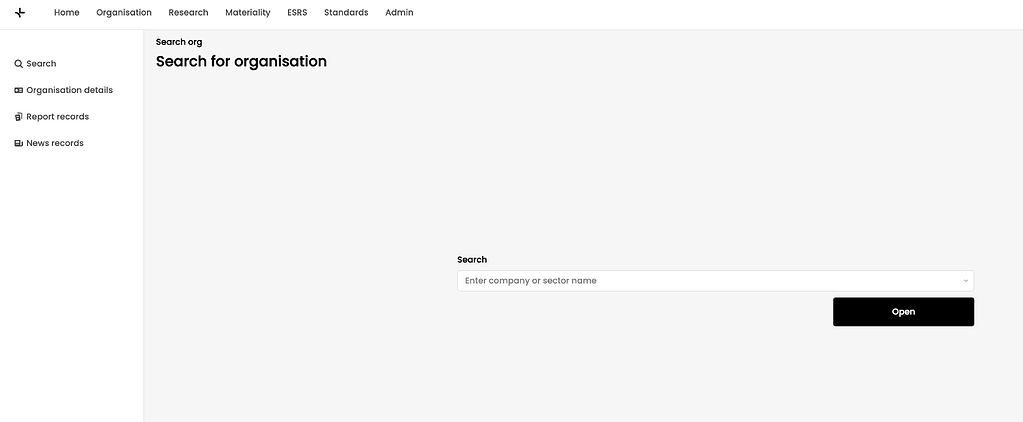Image resolution: width=1023 pixels, height=422 pixels.
Task: Expand the company search dropdown arrow
Action: click(965, 281)
